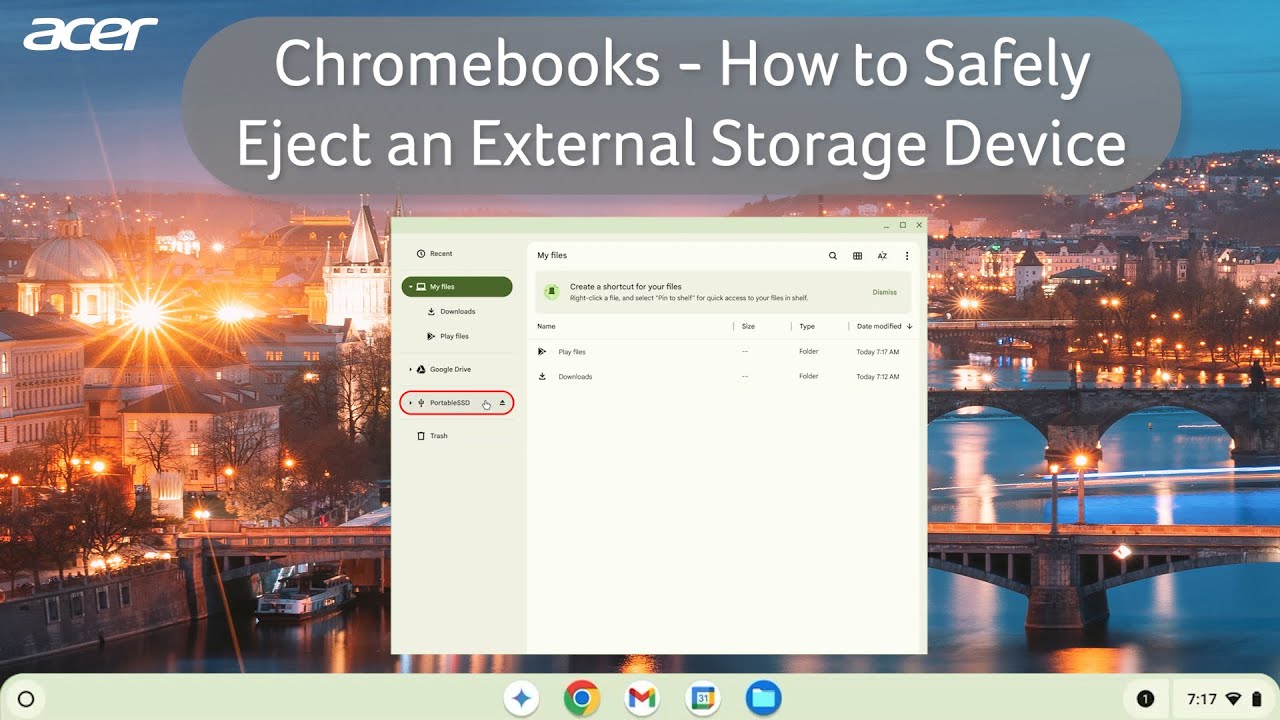Dismiss the shortcut tip banner
The height and width of the screenshot is (720, 1280).
884,293
